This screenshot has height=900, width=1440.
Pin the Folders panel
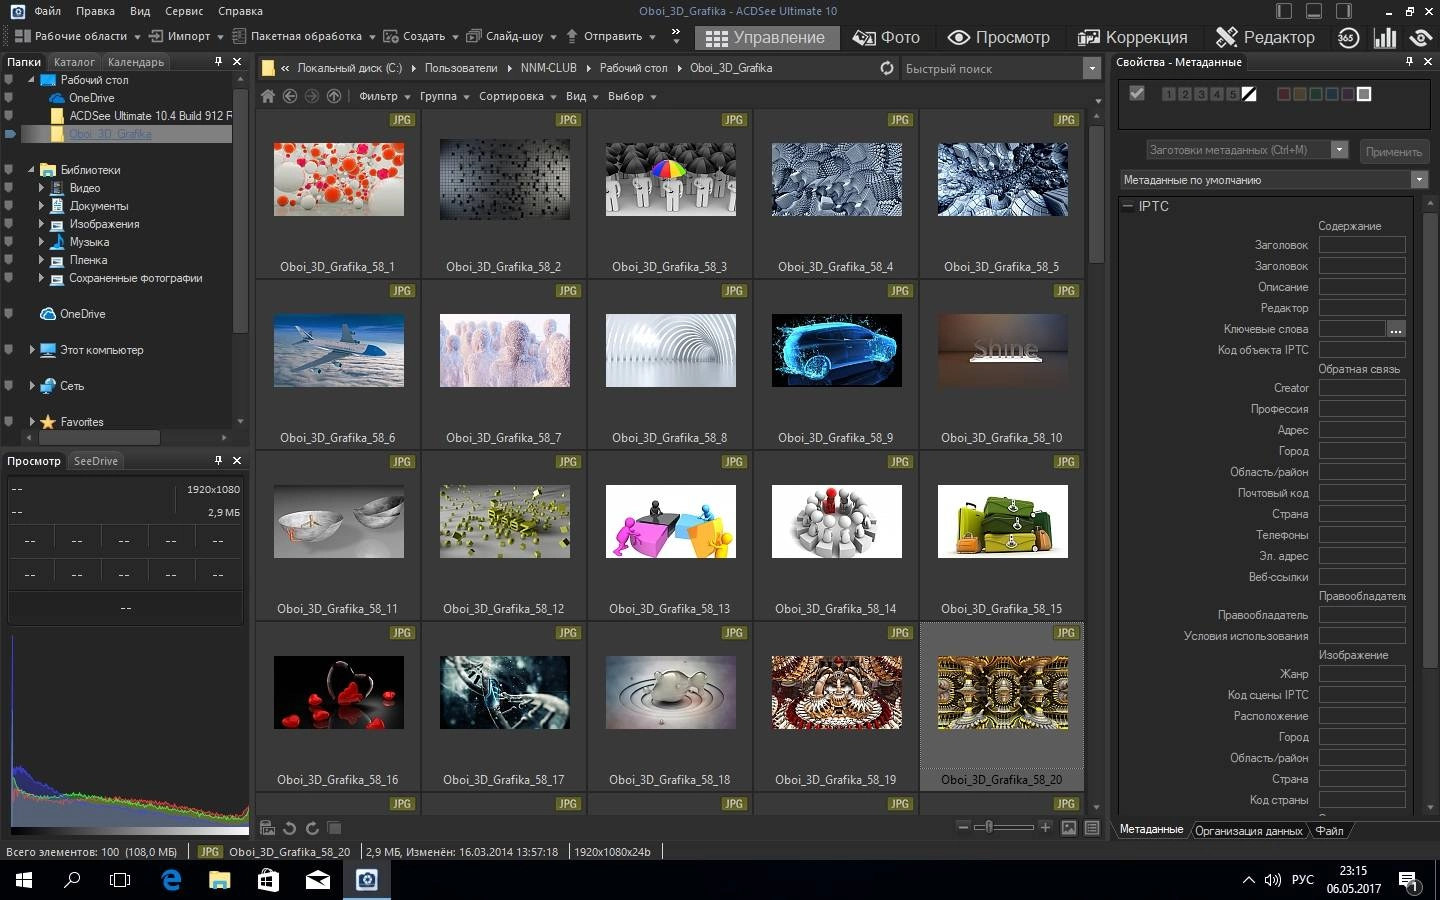pos(218,61)
